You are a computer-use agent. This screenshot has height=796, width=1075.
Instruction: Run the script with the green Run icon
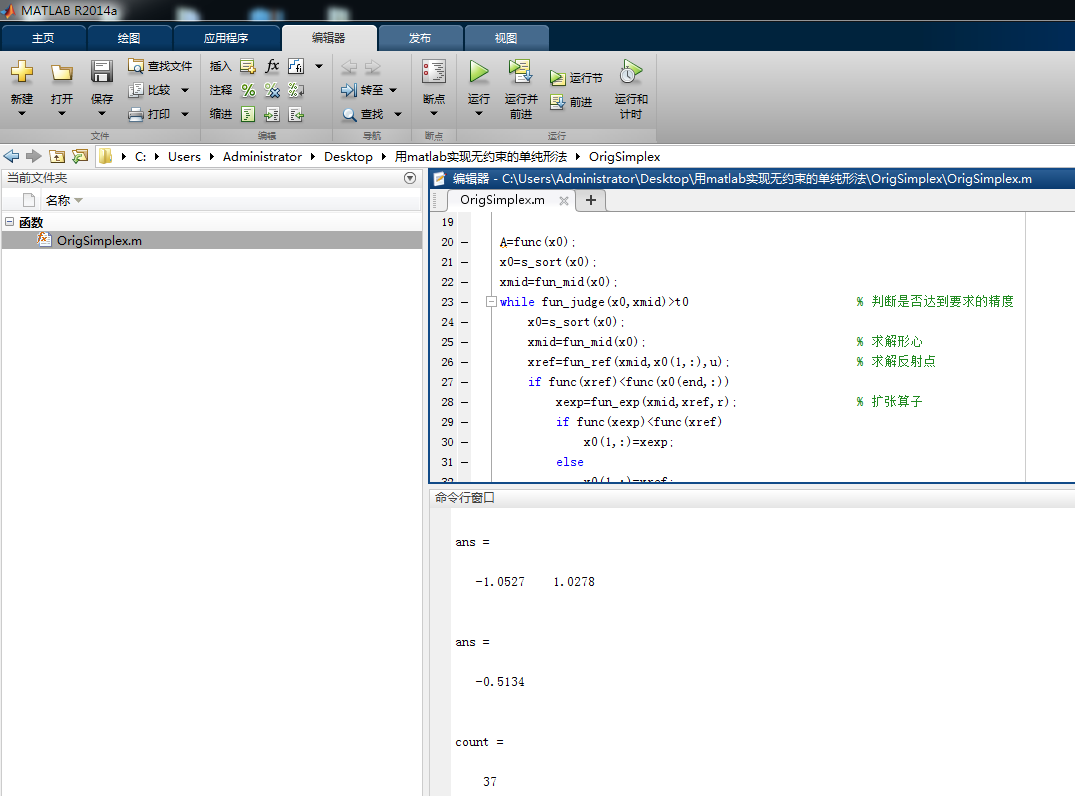(479, 71)
